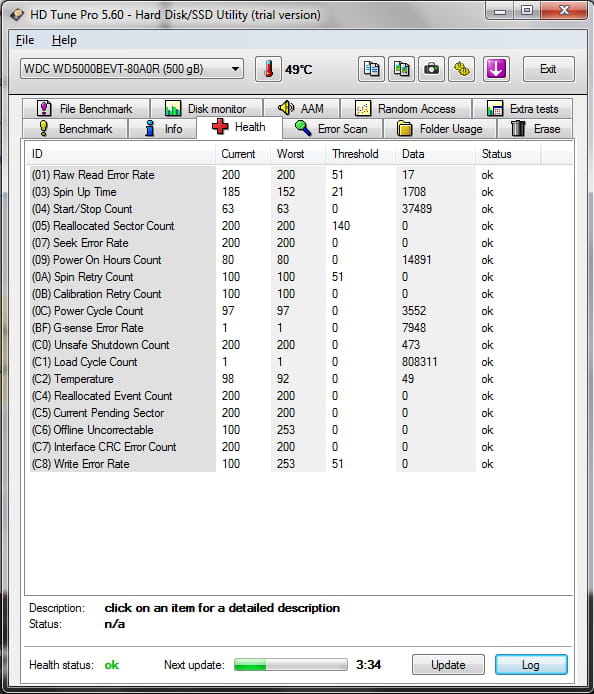Switch to the Disk monitor tab
Image resolution: width=594 pixels, height=694 pixels.
(206, 108)
